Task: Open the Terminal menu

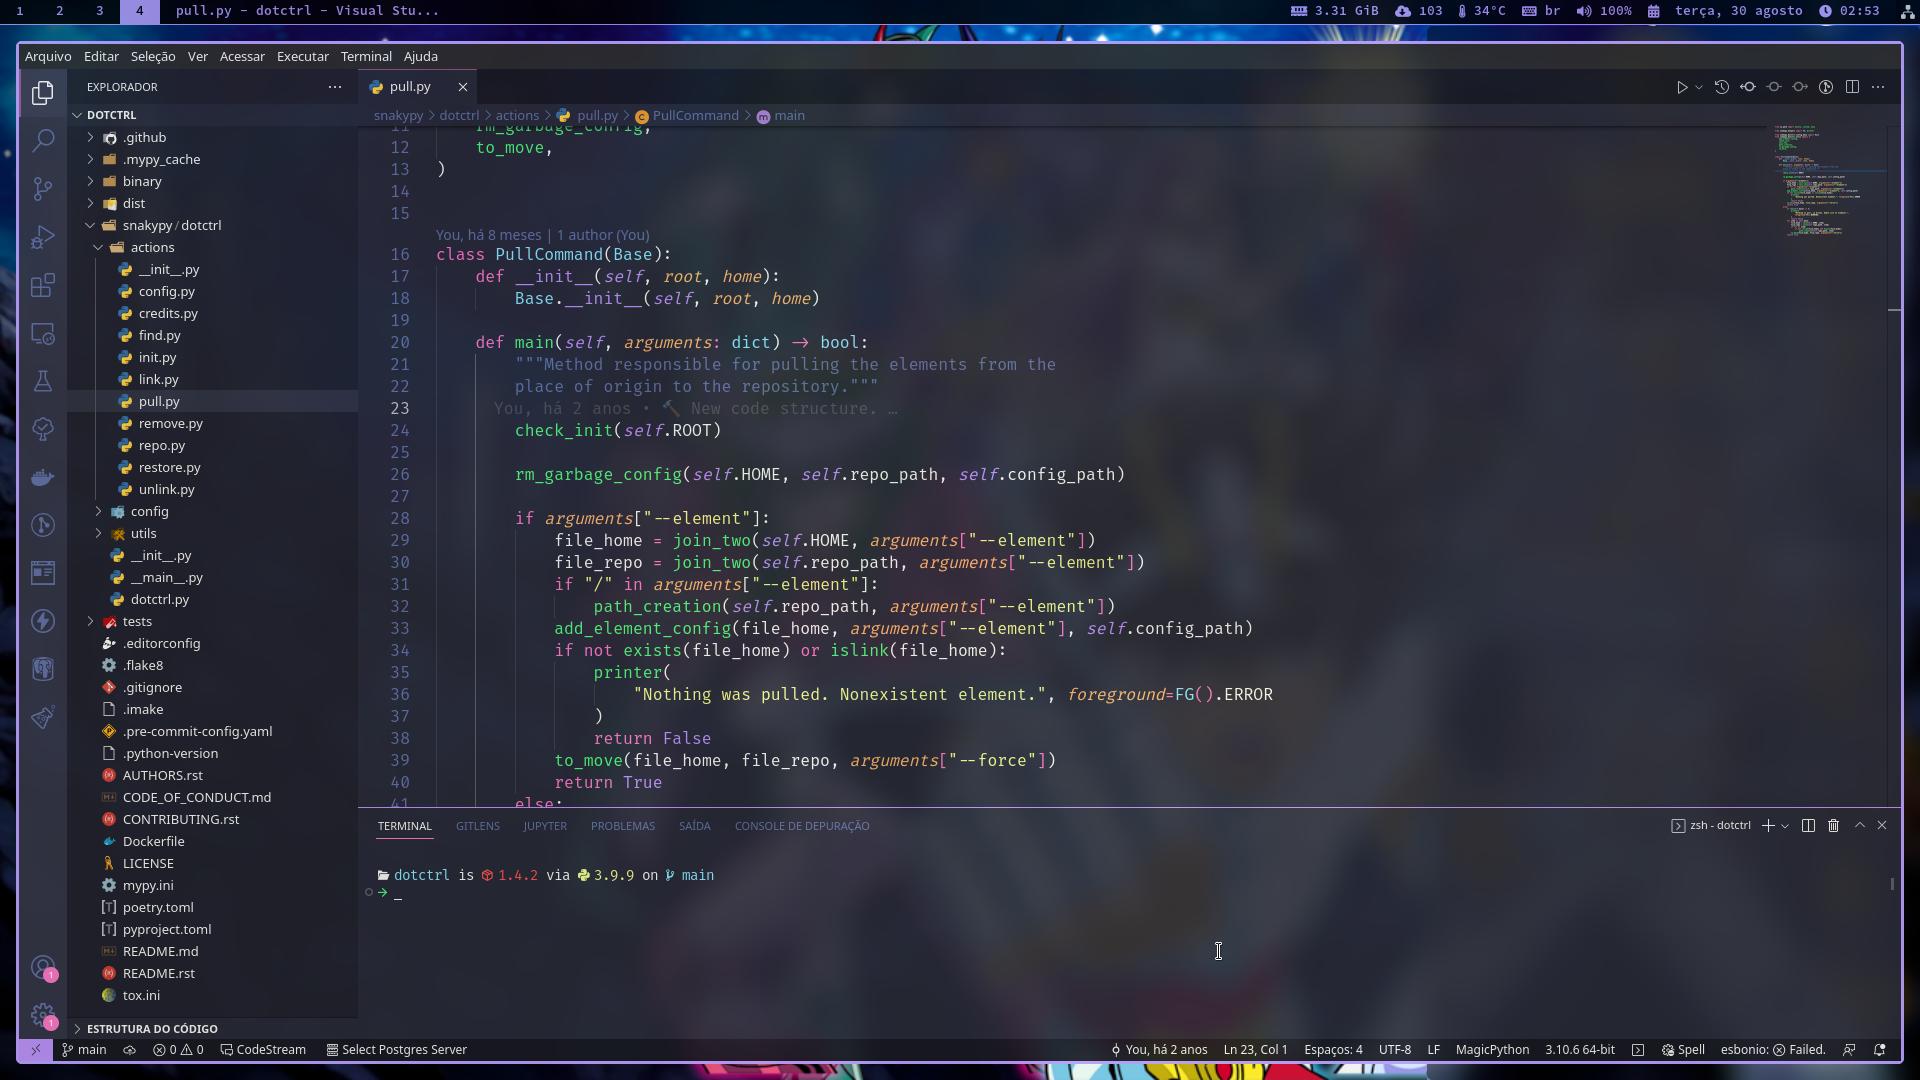Action: tap(365, 57)
